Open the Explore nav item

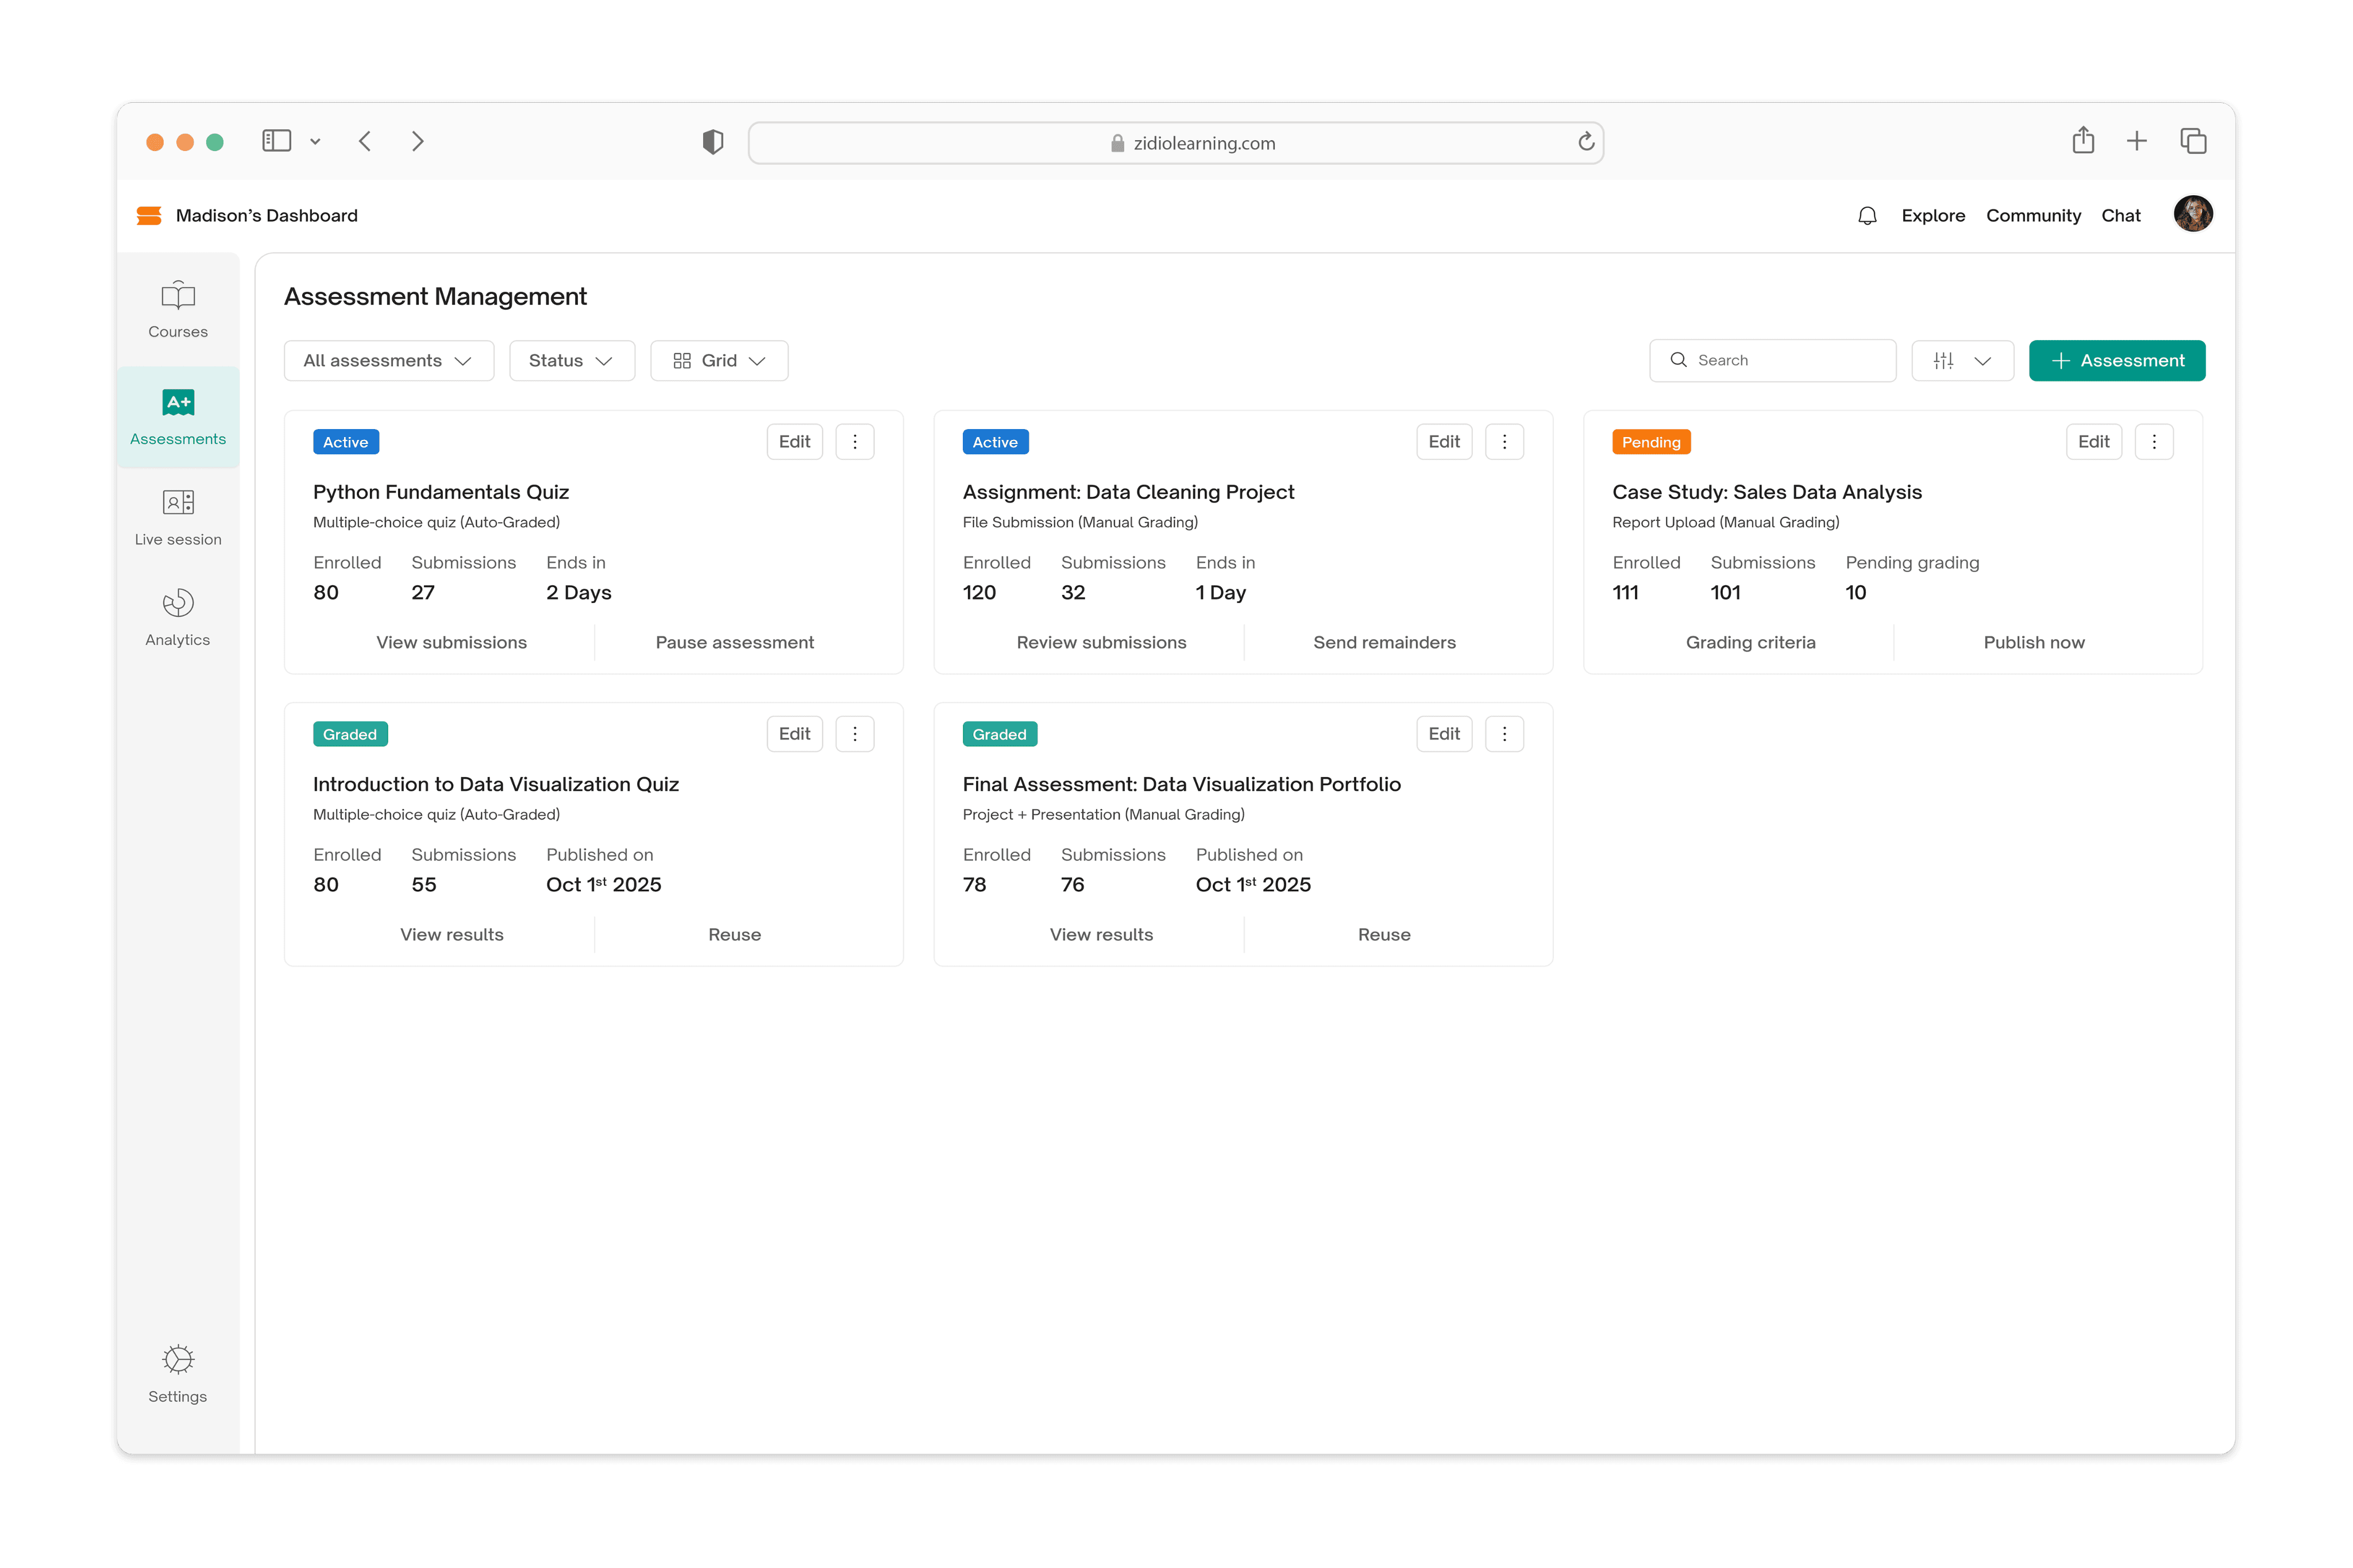point(1933,216)
